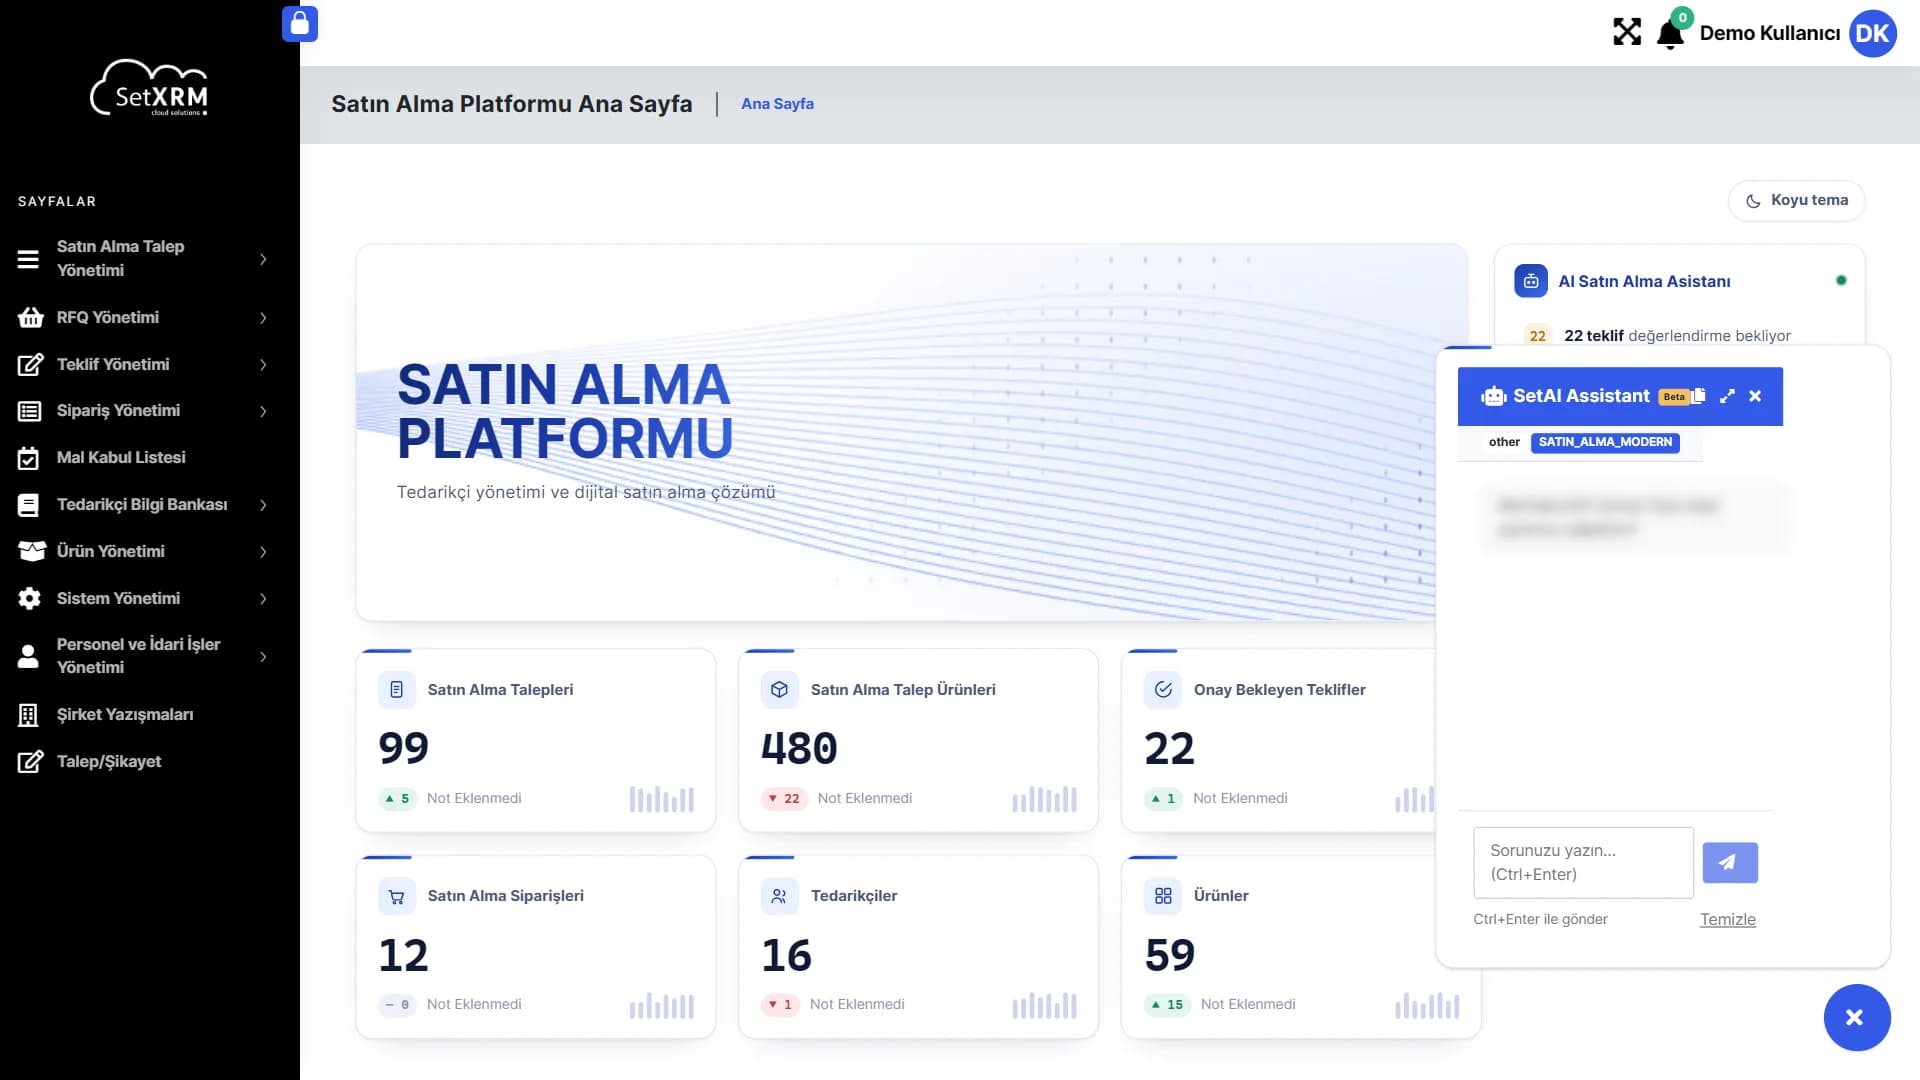Viewport: 1920px width, 1080px height.
Task: Expand RFQ Yönetimi submenu
Action: (142, 317)
